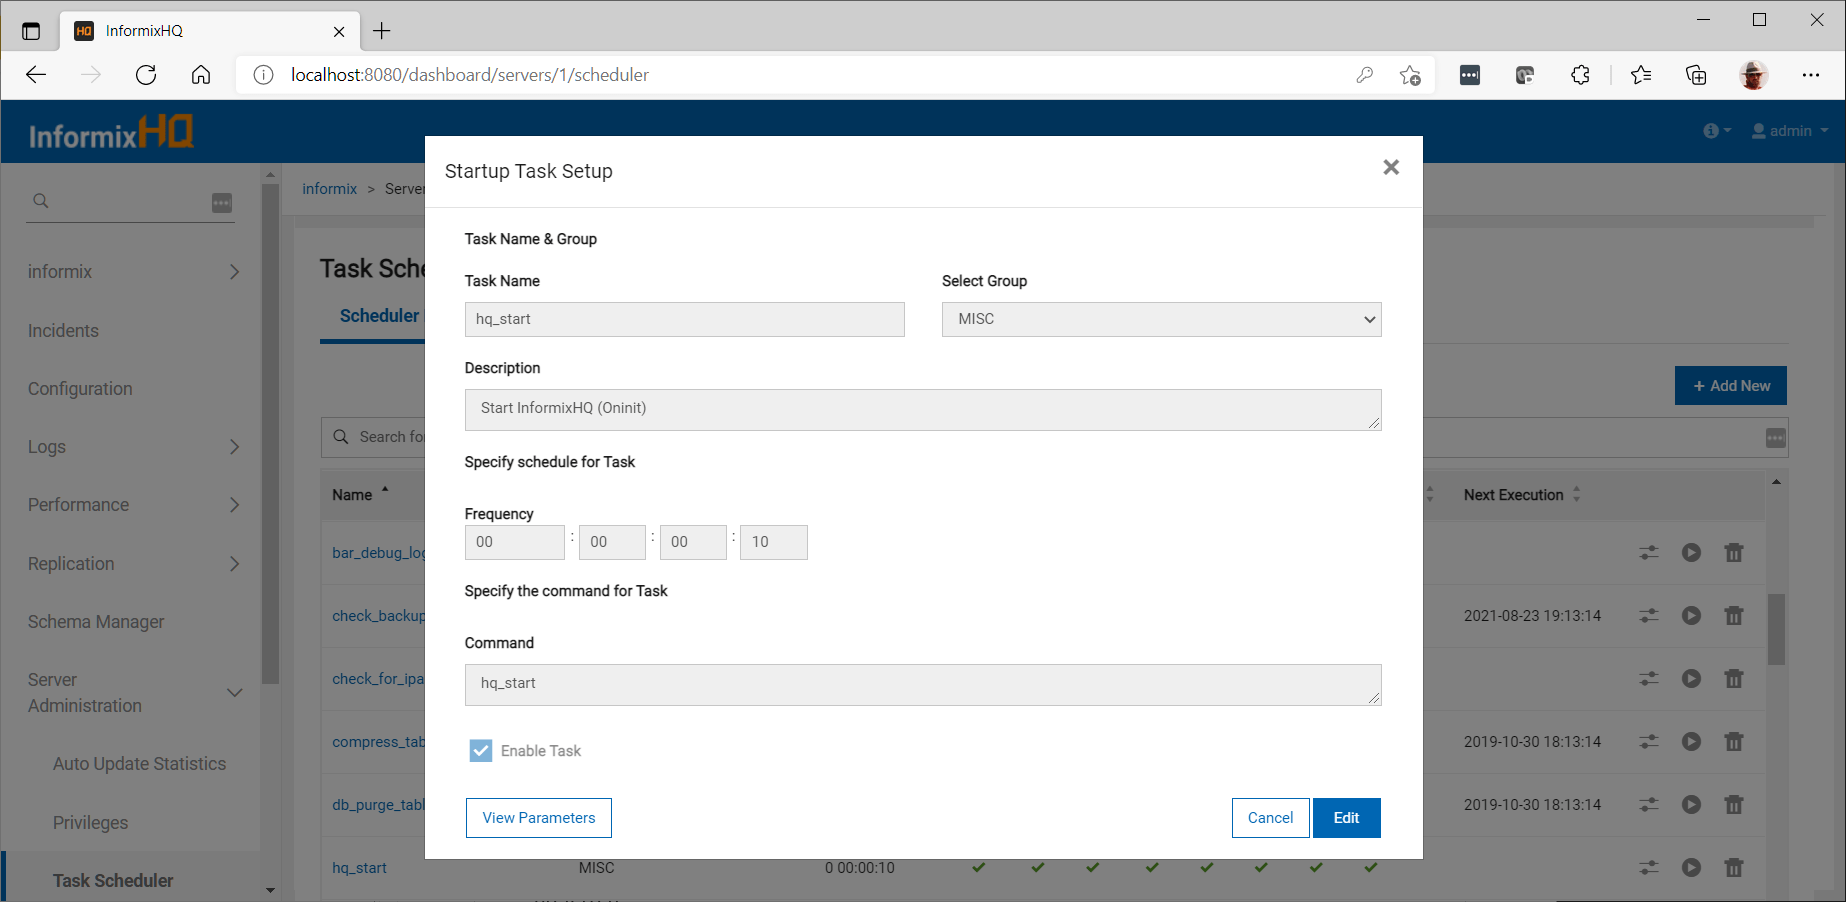
Task: Open Task Scheduler in sidebar
Action: [113, 880]
